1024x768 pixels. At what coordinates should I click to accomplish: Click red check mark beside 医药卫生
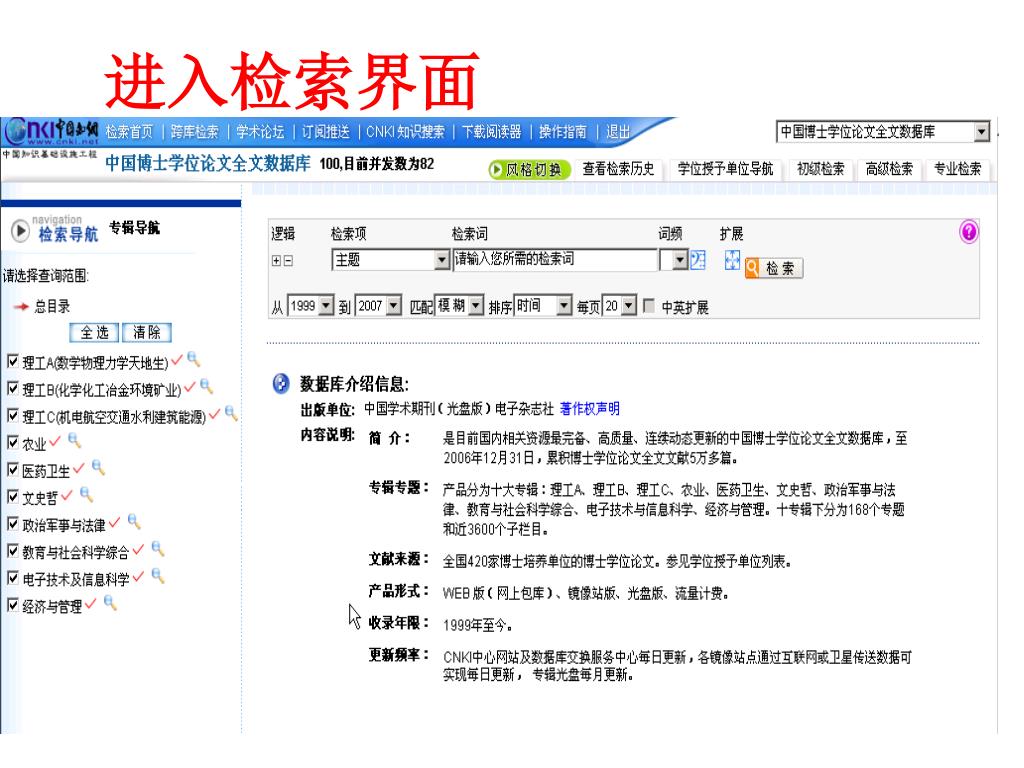(79, 468)
